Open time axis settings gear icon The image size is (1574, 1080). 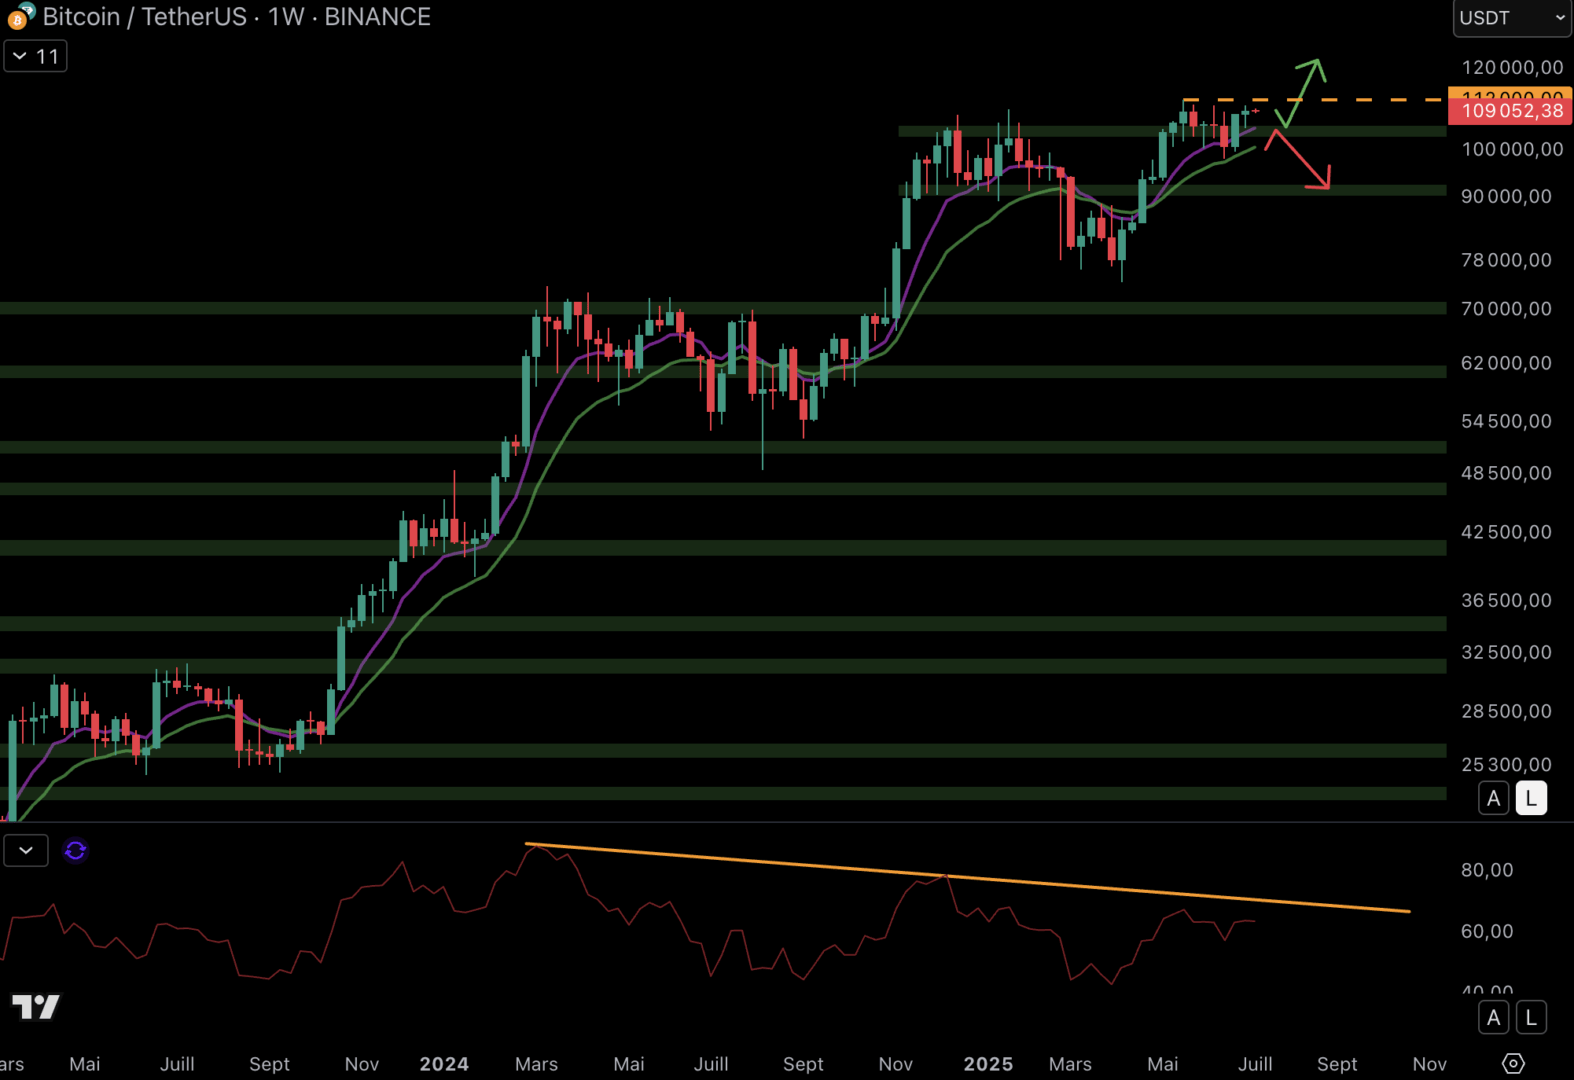[1513, 1063]
